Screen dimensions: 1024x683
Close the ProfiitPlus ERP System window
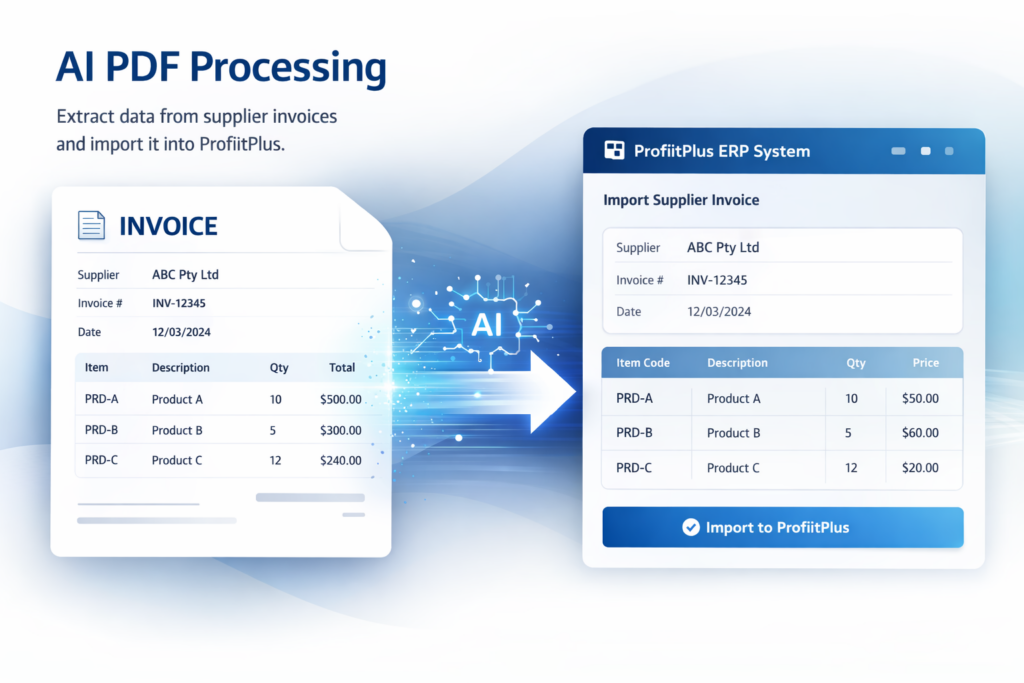coord(949,151)
